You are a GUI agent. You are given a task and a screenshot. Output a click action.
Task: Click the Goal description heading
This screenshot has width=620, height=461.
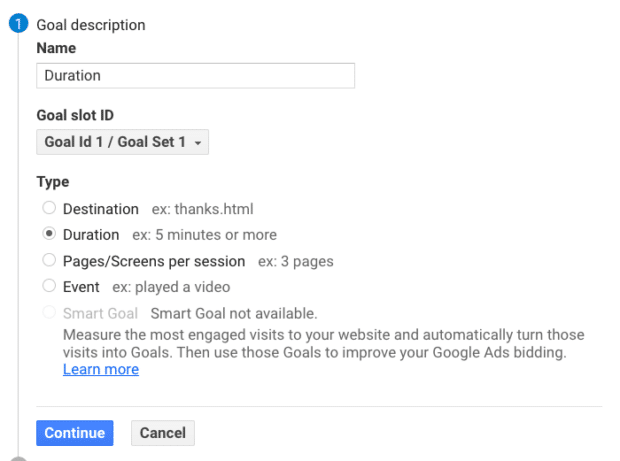[x=90, y=25]
